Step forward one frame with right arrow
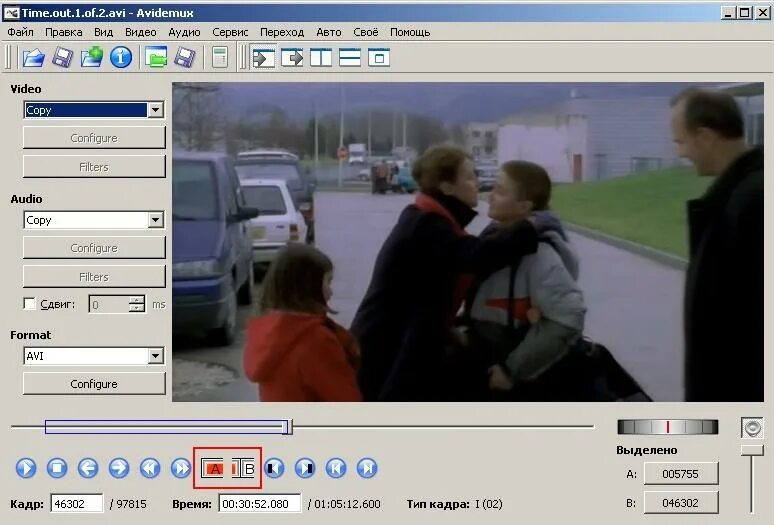This screenshot has height=525, width=774. (119, 468)
